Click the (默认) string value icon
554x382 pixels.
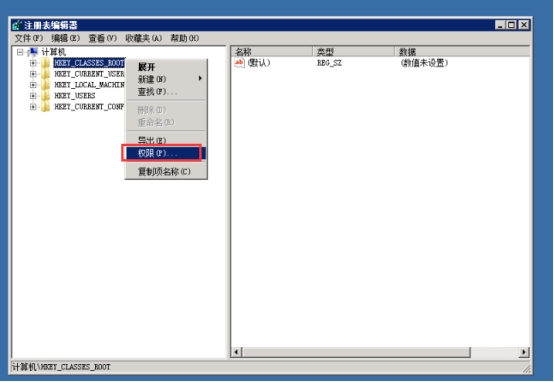pos(239,63)
